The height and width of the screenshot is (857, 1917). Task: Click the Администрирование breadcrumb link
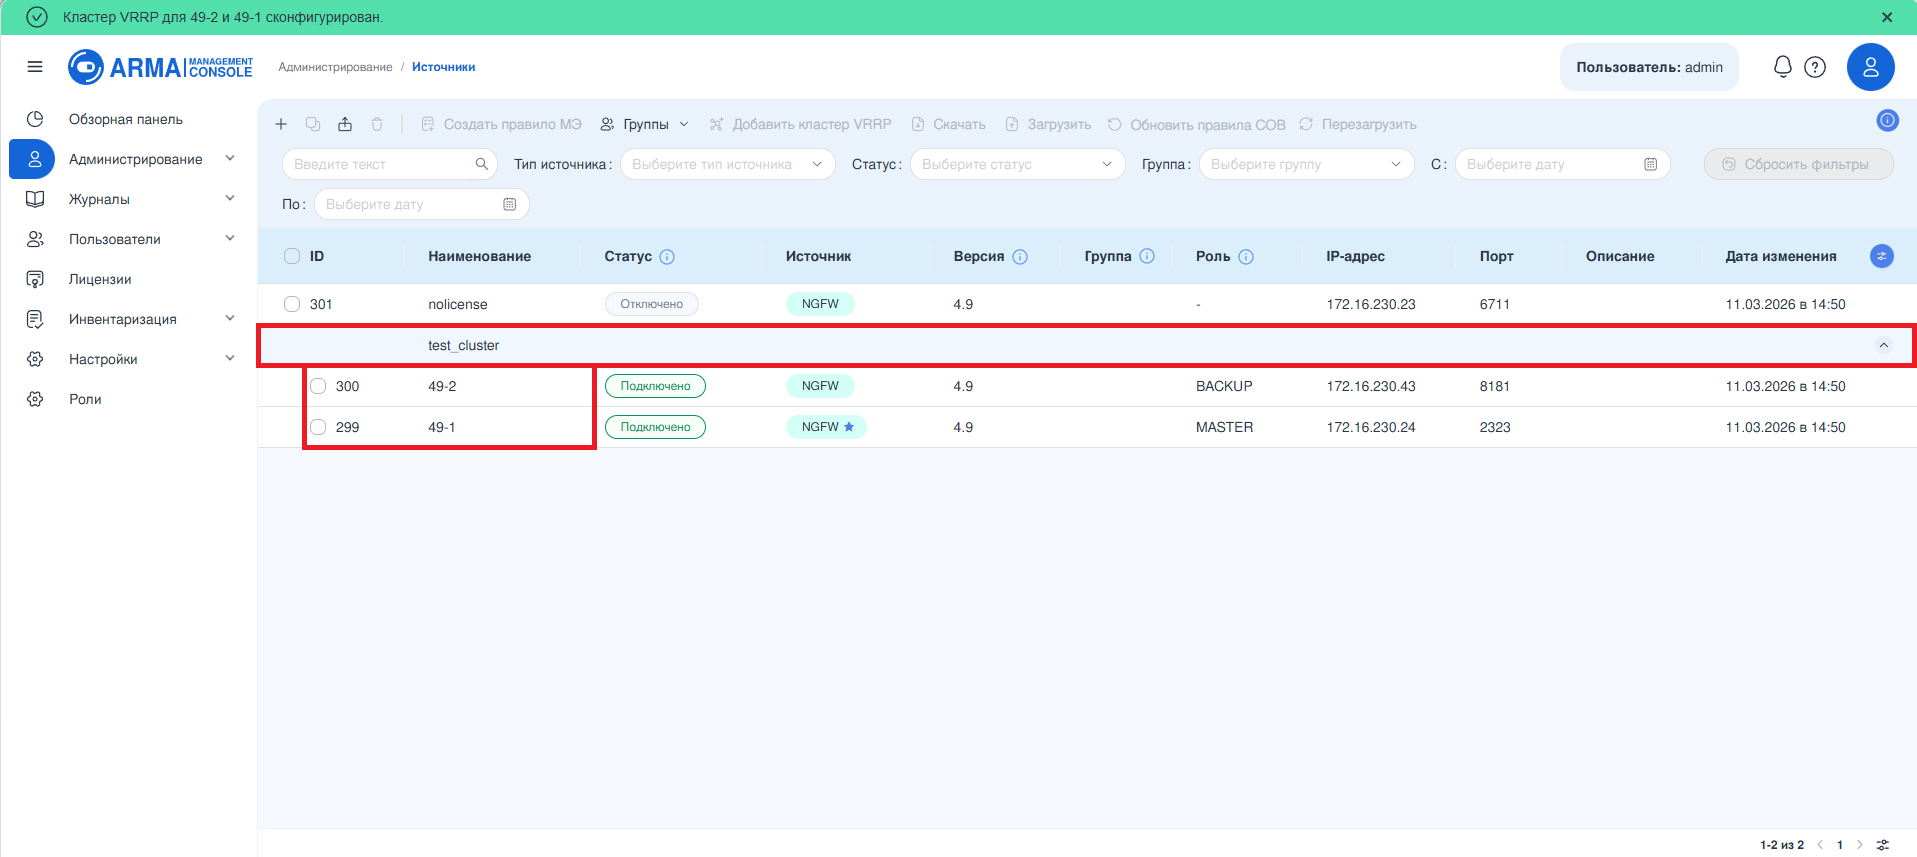pyautogui.click(x=335, y=67)
